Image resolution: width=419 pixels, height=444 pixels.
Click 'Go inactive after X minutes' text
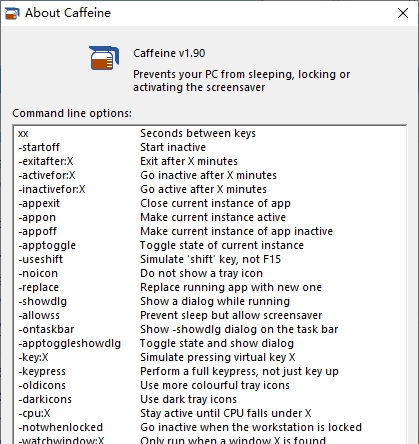[208, 175]
